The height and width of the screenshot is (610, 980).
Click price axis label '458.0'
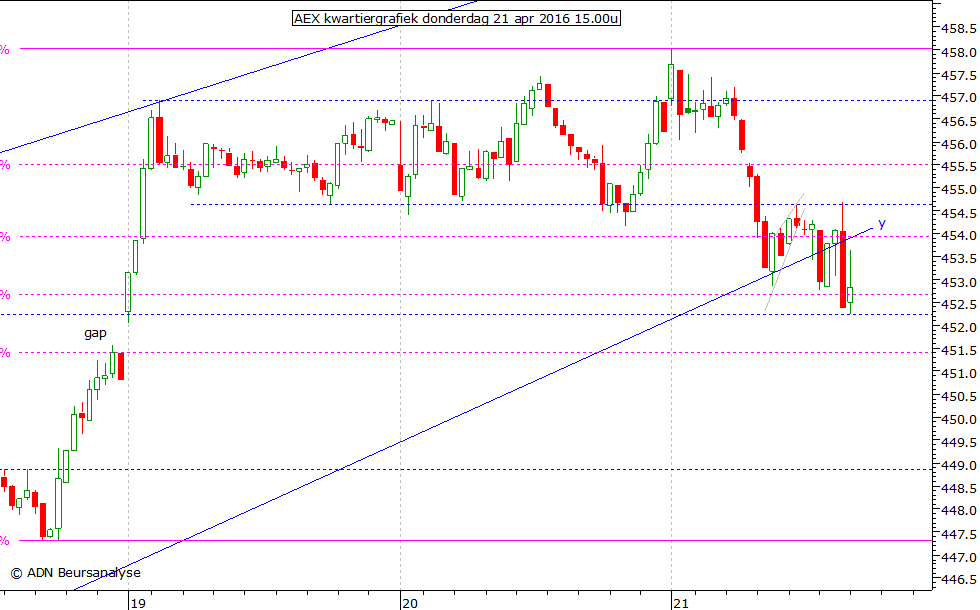(x=959, y=52)
